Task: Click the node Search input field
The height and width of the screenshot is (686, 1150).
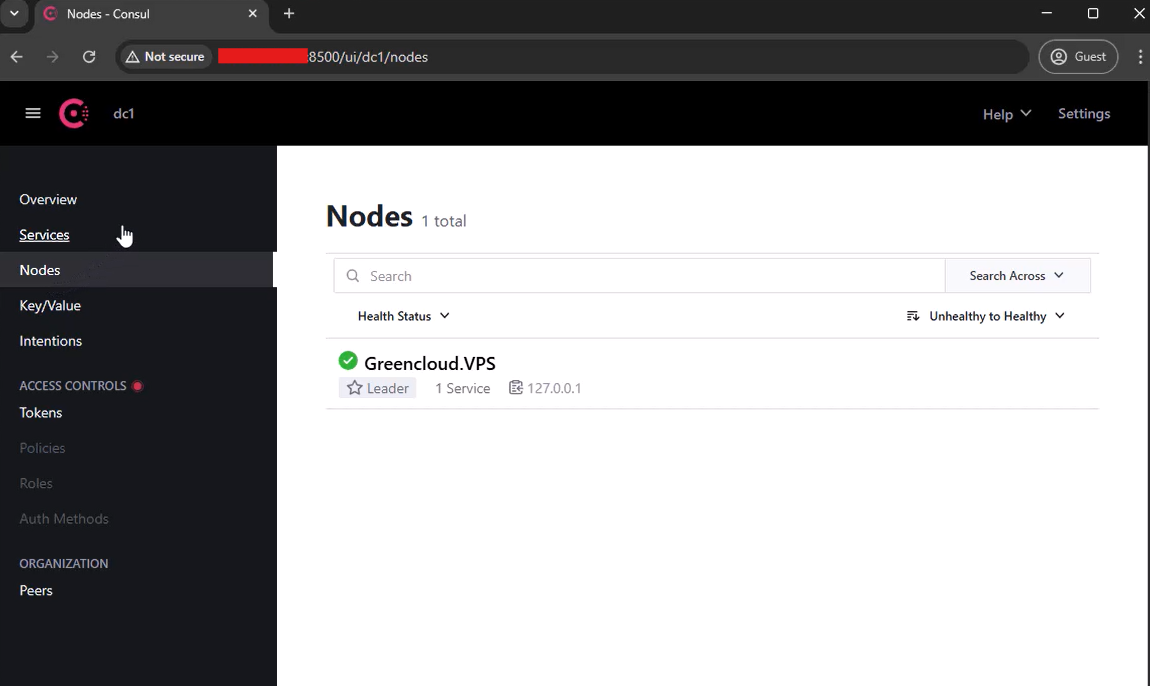Action: coord(640,276)
